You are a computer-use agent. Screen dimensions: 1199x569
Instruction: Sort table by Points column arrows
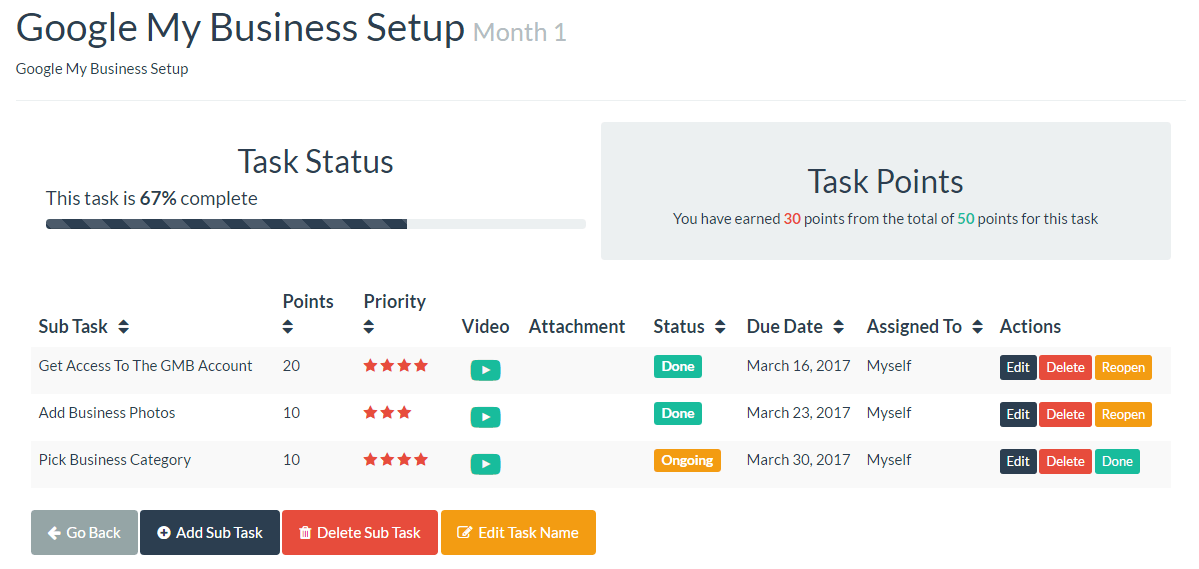click(x=288, y=327)
